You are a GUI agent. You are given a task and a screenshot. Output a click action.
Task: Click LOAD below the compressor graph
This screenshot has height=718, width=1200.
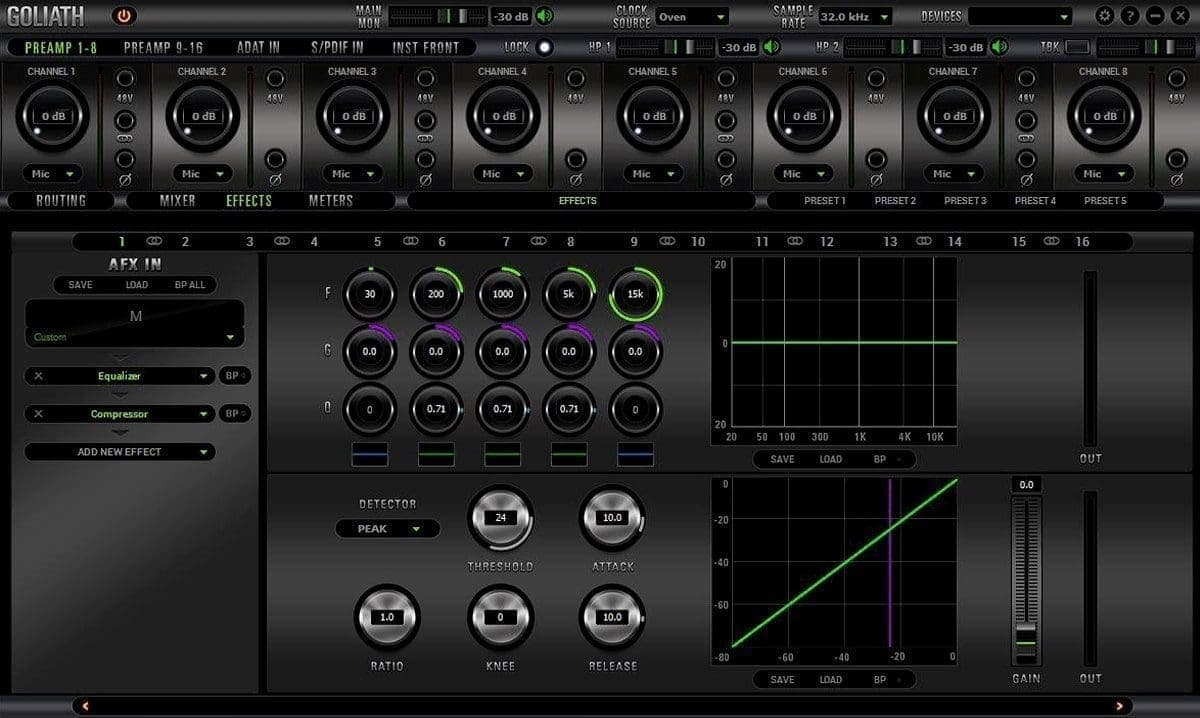(x=831, y=680)
